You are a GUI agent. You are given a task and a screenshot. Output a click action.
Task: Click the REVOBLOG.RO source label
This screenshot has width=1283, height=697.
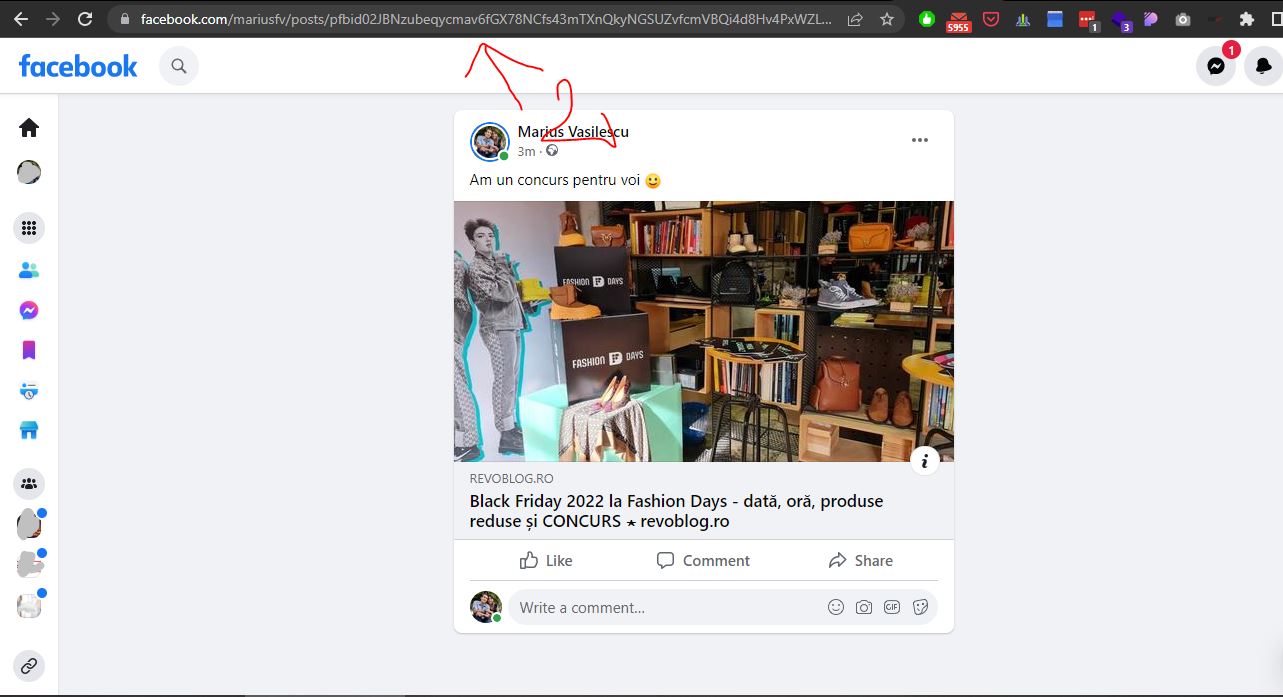(x=511, y=479)
